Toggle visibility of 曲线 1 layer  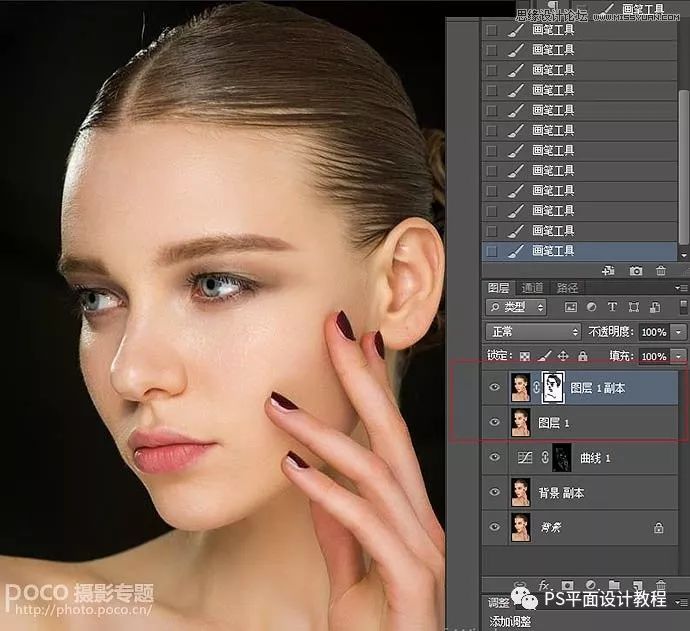coord(494,457)
